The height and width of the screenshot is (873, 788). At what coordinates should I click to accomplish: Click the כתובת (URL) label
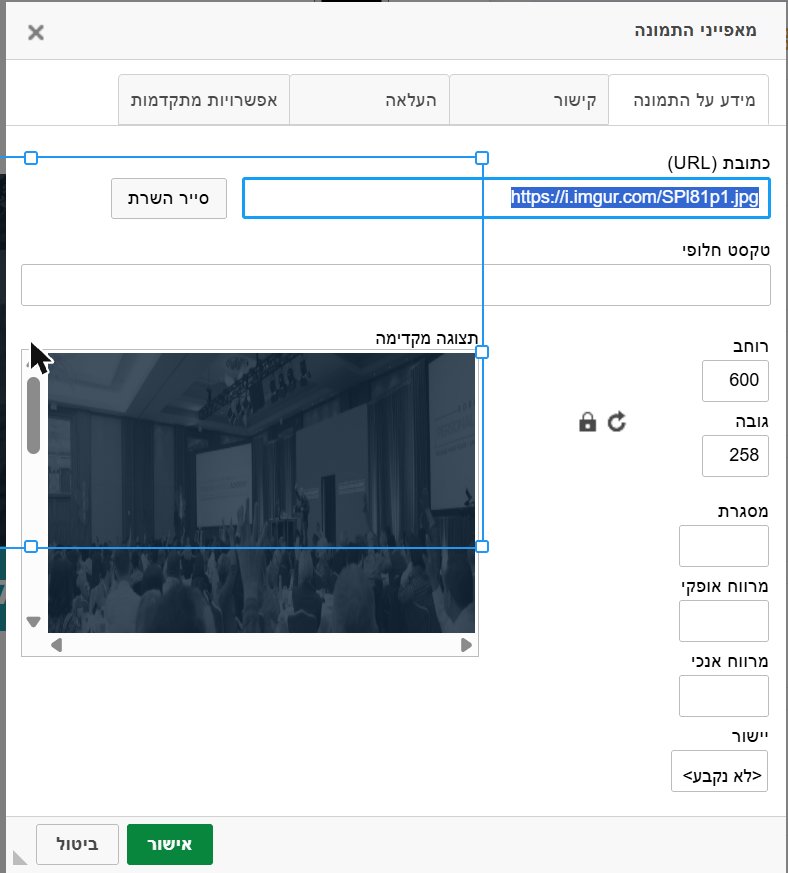click(x=718, y=163)
